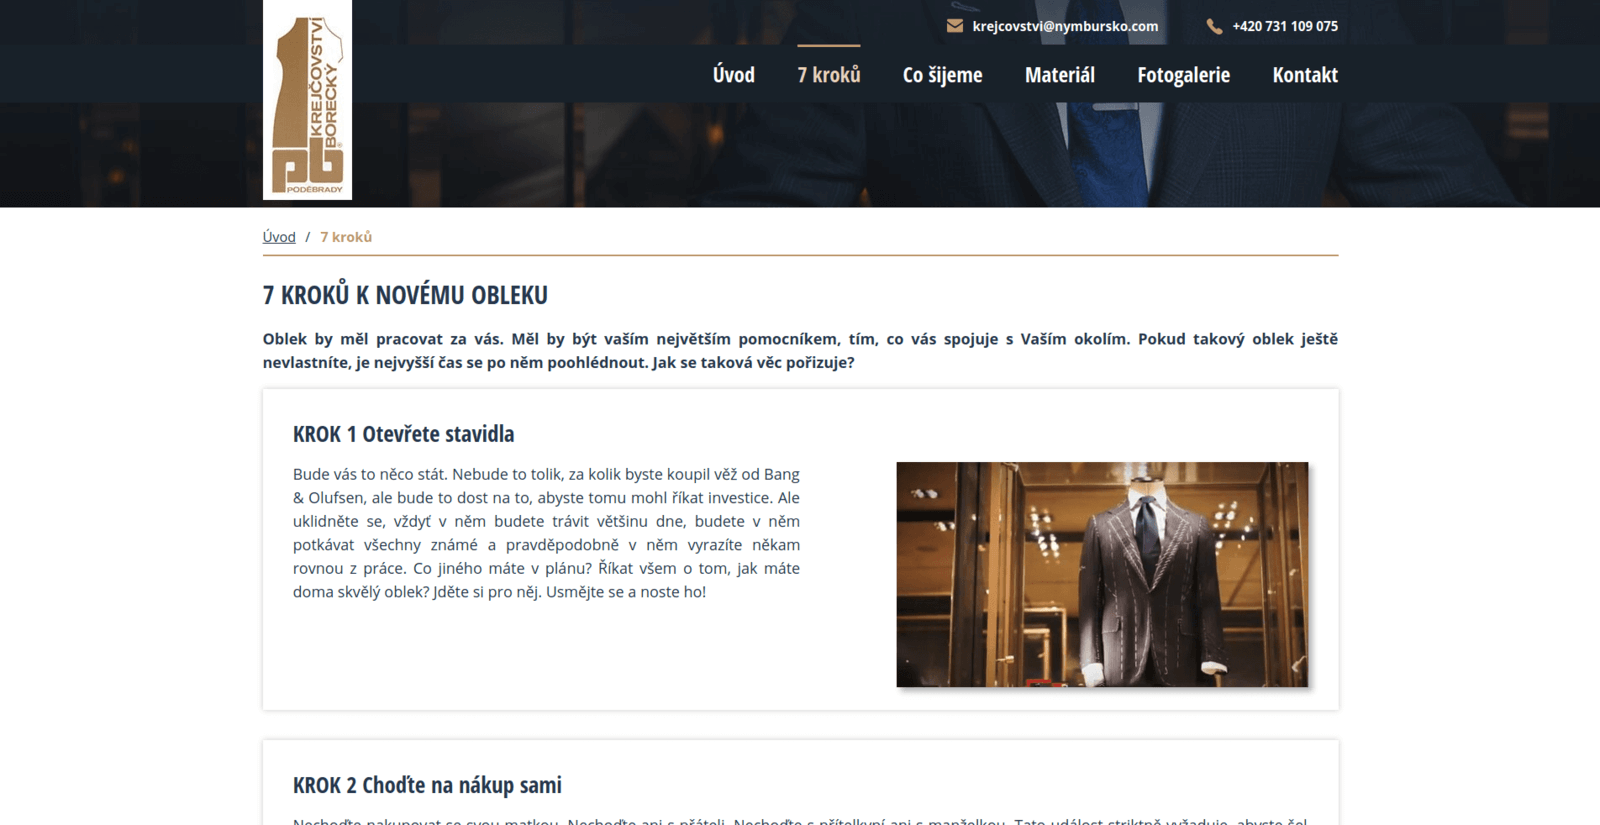Click the KROK 1 description paragraph

(546, 533)
